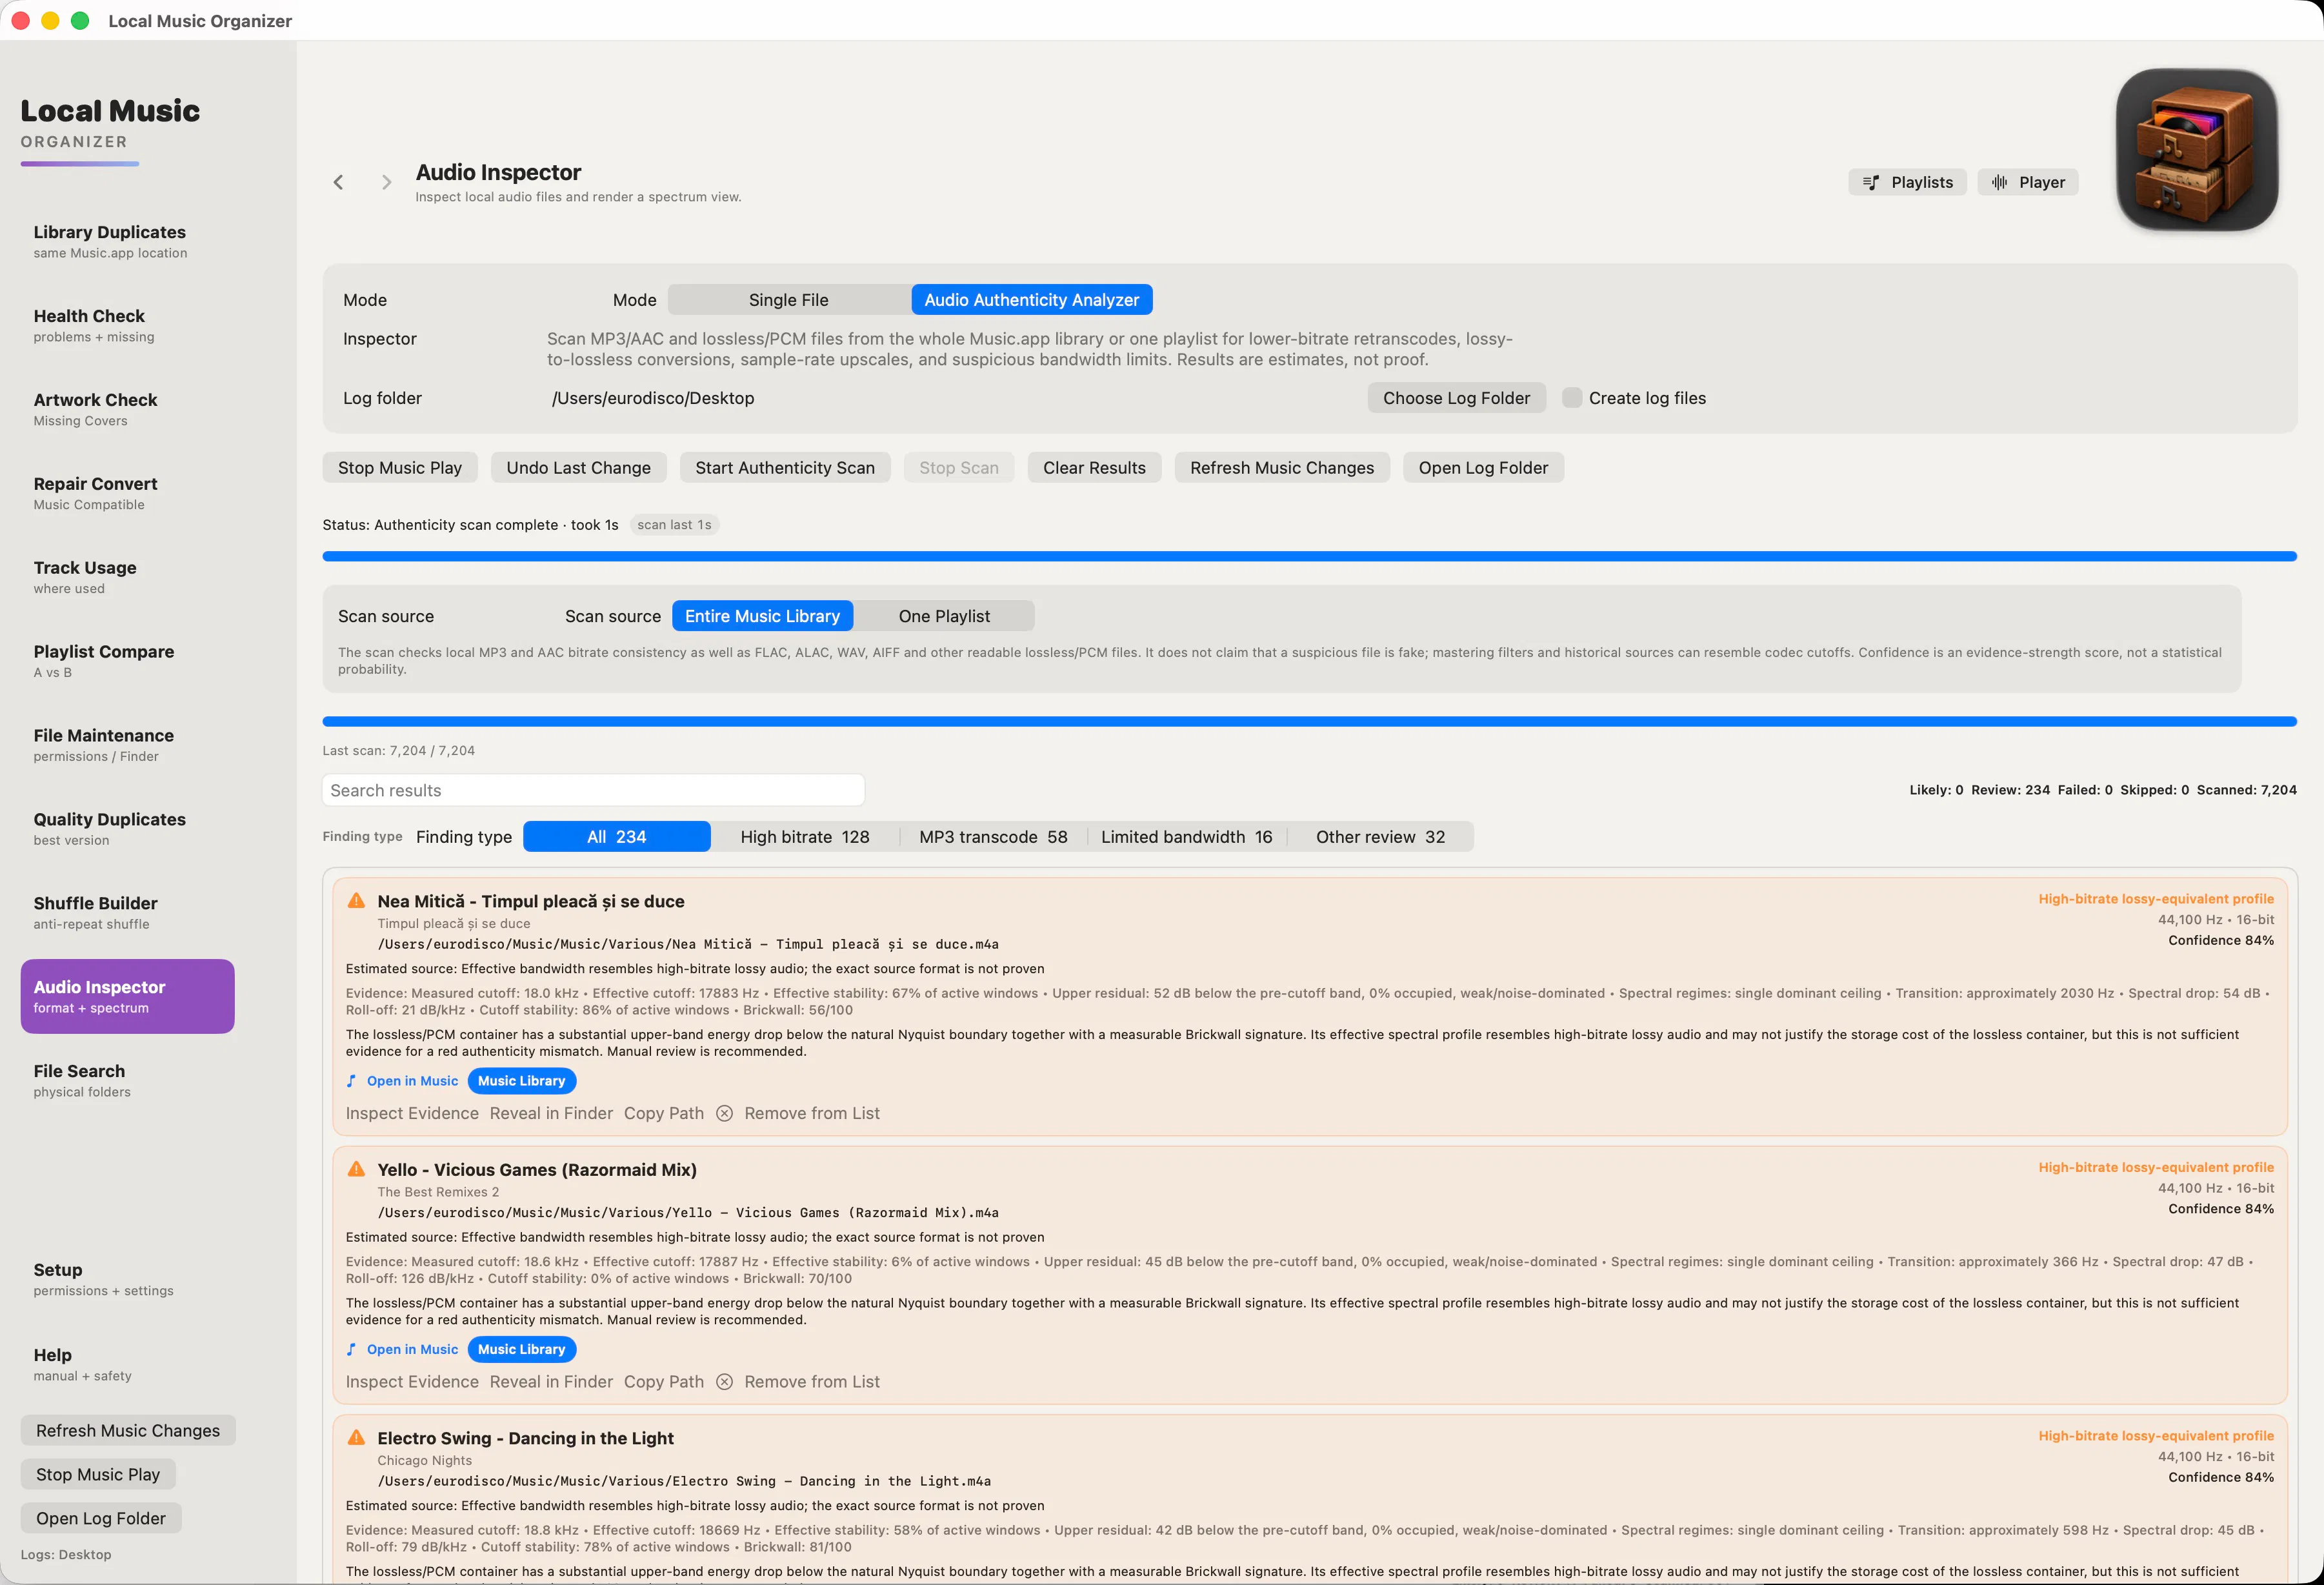Click the Choose Log Folder button
The image size is (2324, 1585).
(1456, 398)
